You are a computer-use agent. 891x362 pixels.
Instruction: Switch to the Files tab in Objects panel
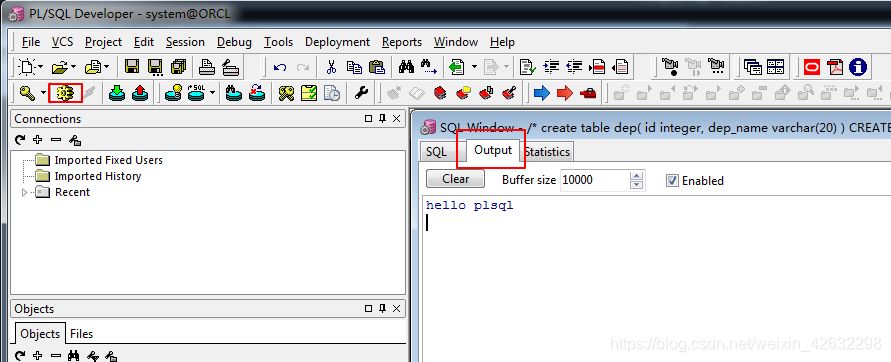click(x=81, y=334)
